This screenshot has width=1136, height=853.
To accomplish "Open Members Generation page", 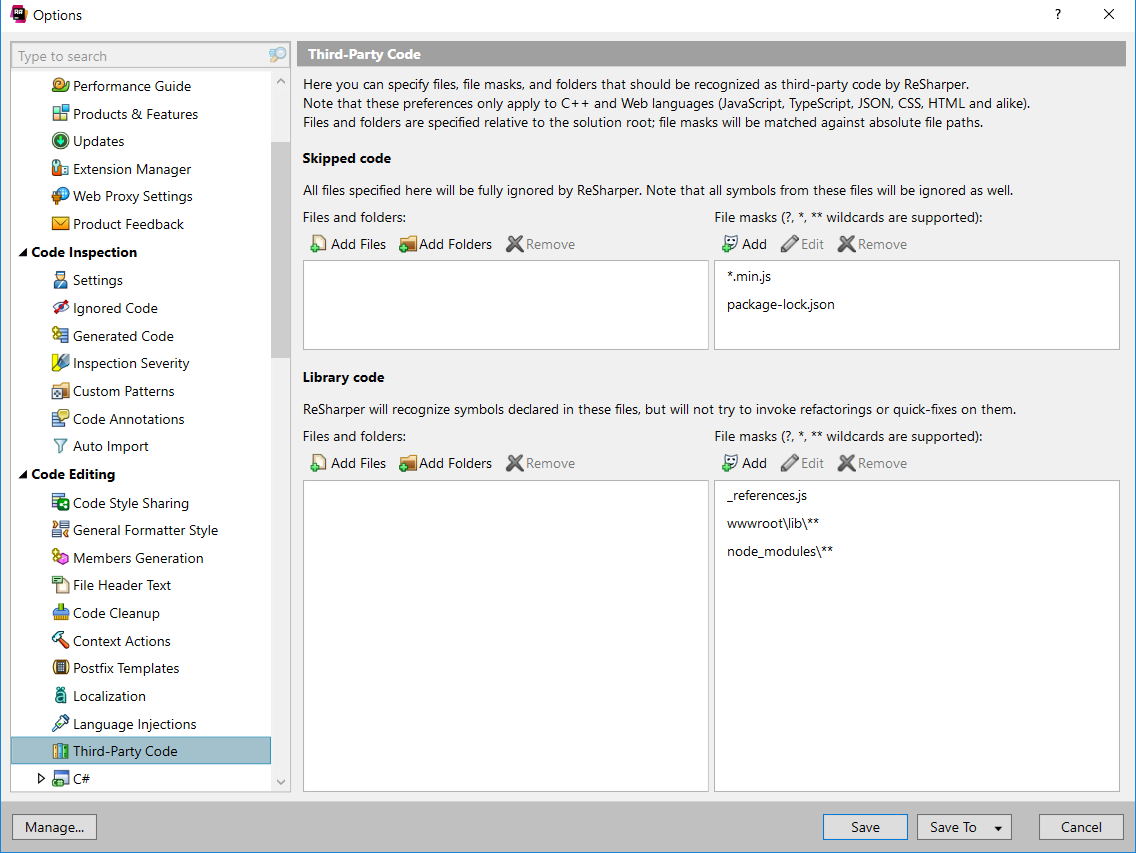I will pyautogui.click(x=128, y=558).
